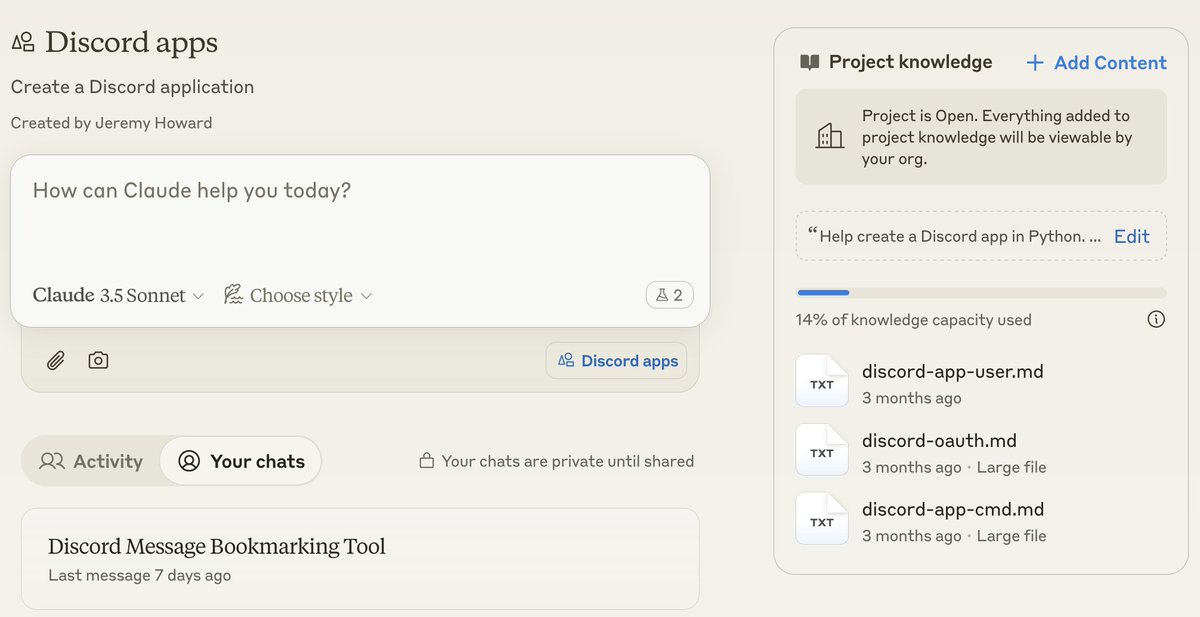Open the discord-oauth.md file name
The image size is (1200, 617).
pos(939,441)
